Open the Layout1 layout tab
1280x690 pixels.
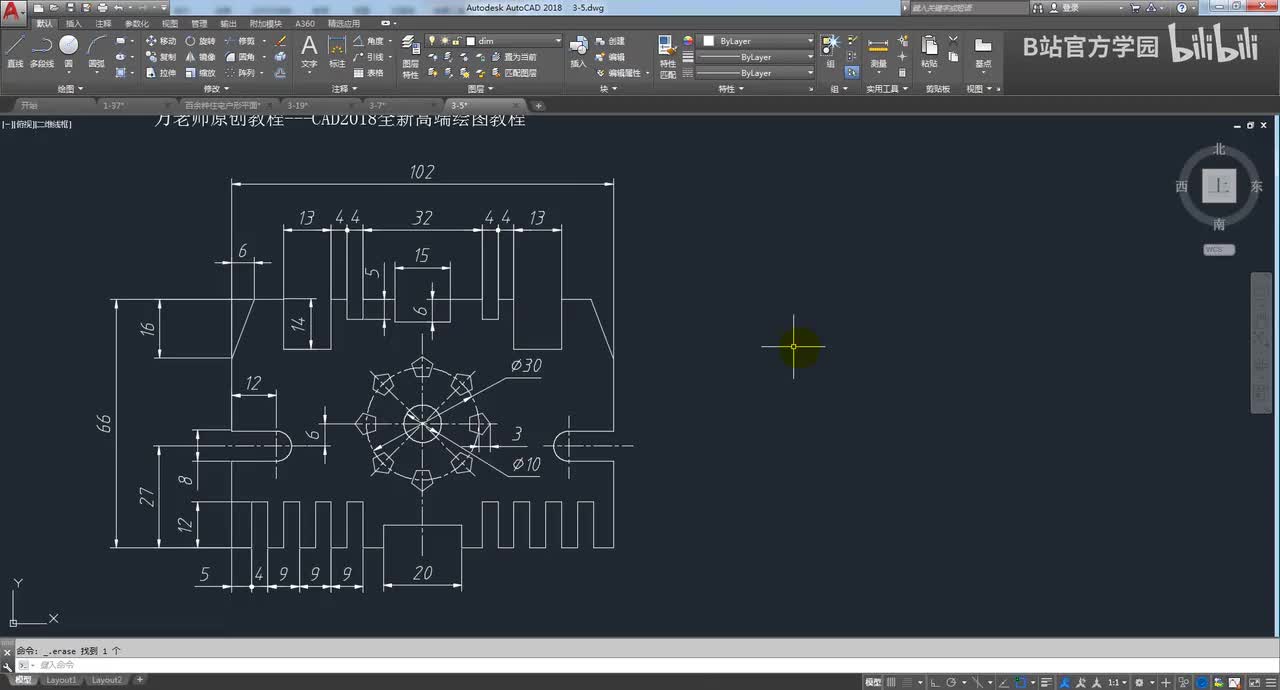coord(61,680)
